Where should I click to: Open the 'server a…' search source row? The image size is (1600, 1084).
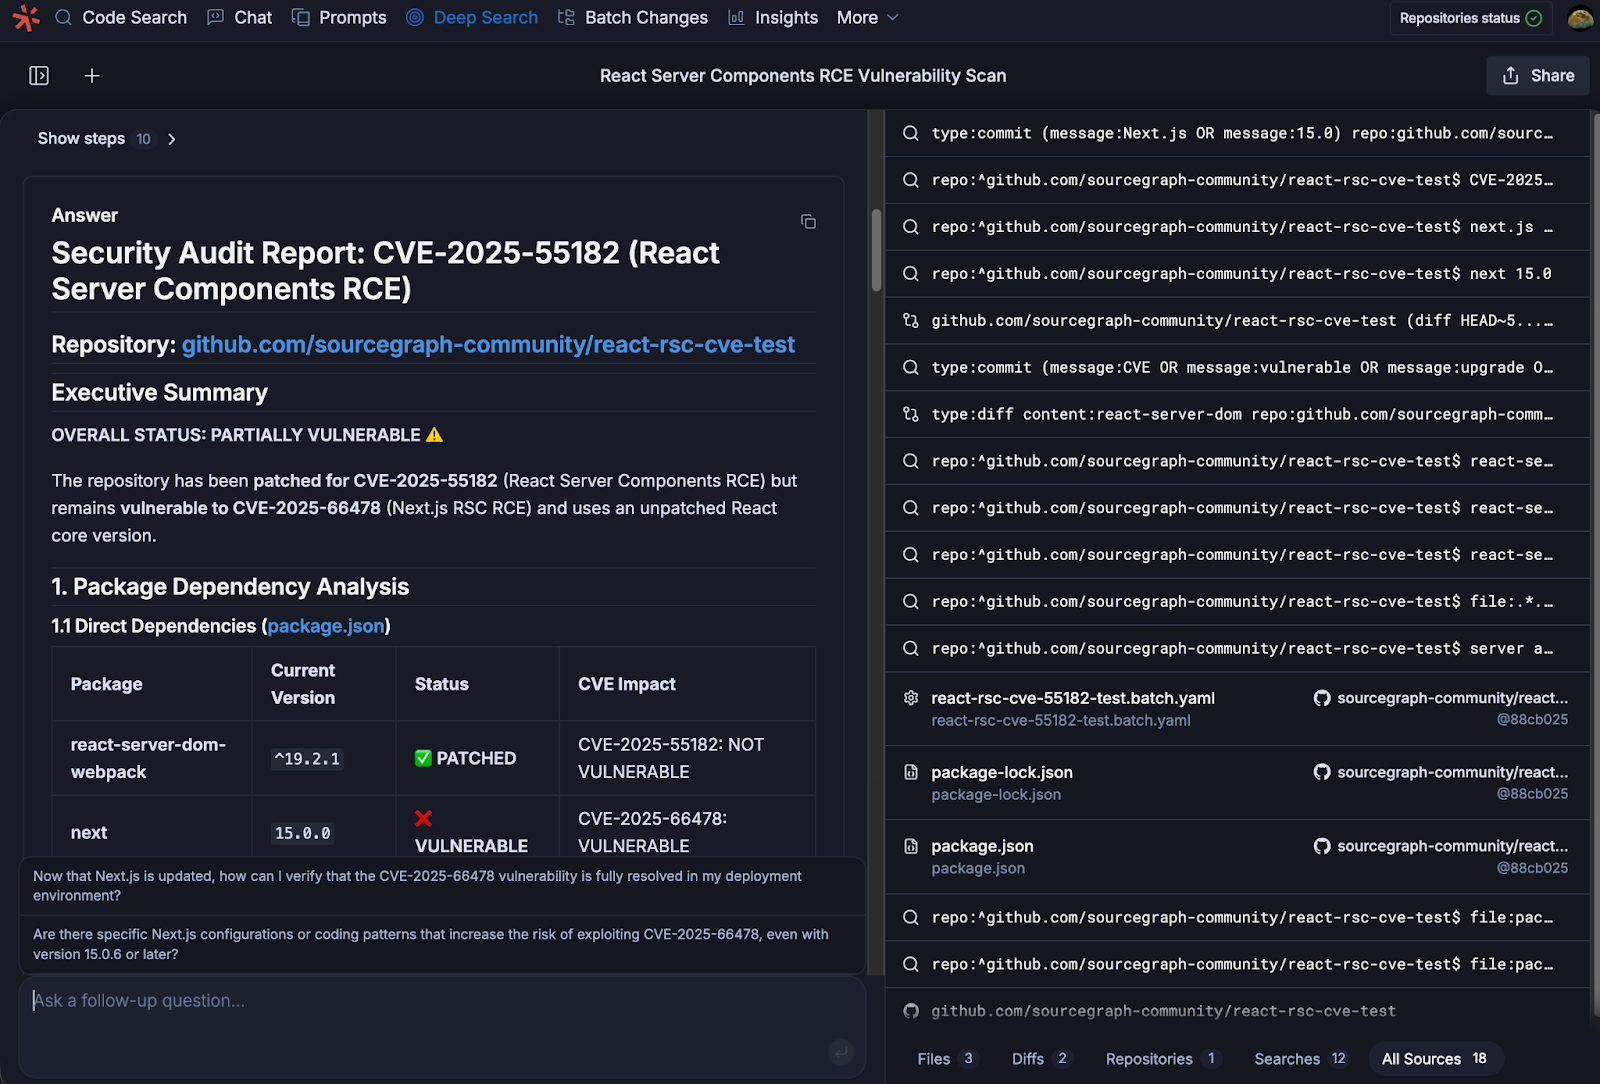(1237, 649)
